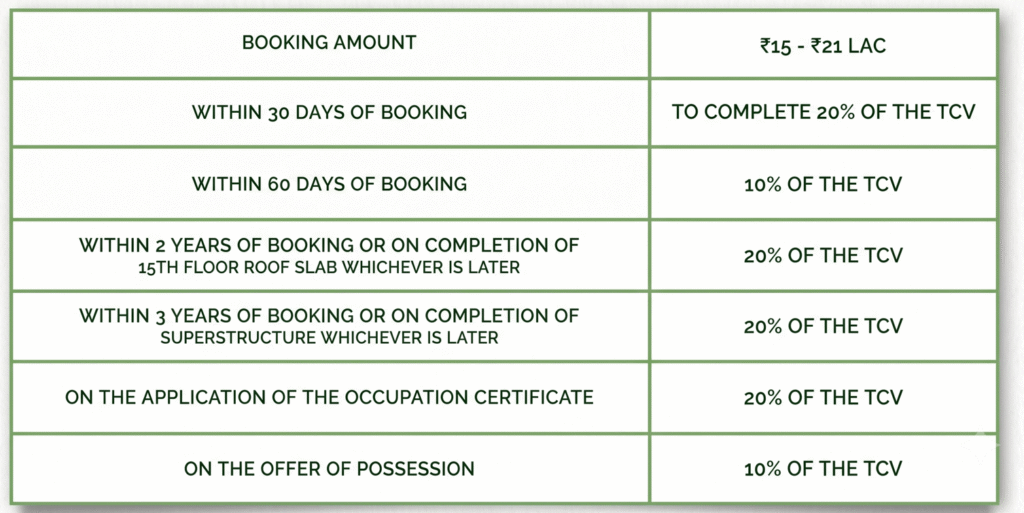This screenshot has height=513, width=1024.
Task: Select the ₹15 - ₹21 LAC value
Action: 823,46
